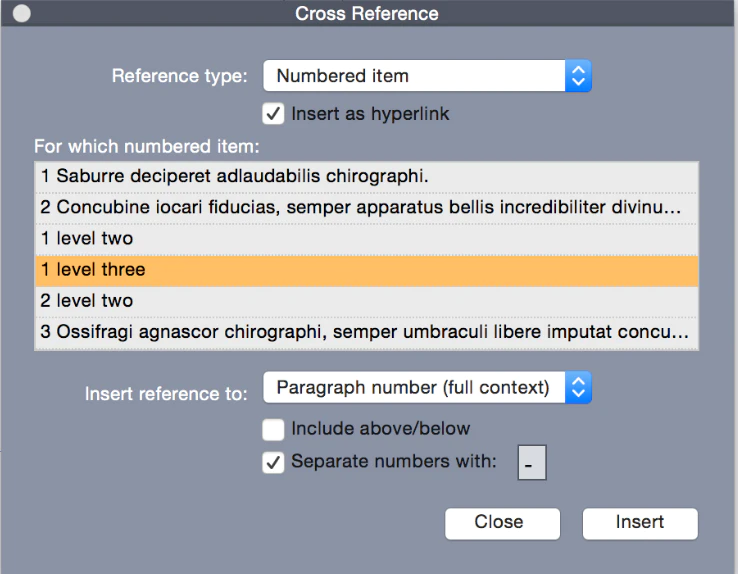
Task: Click the Cross Reference title bar
Action: (x=369, y=13)
